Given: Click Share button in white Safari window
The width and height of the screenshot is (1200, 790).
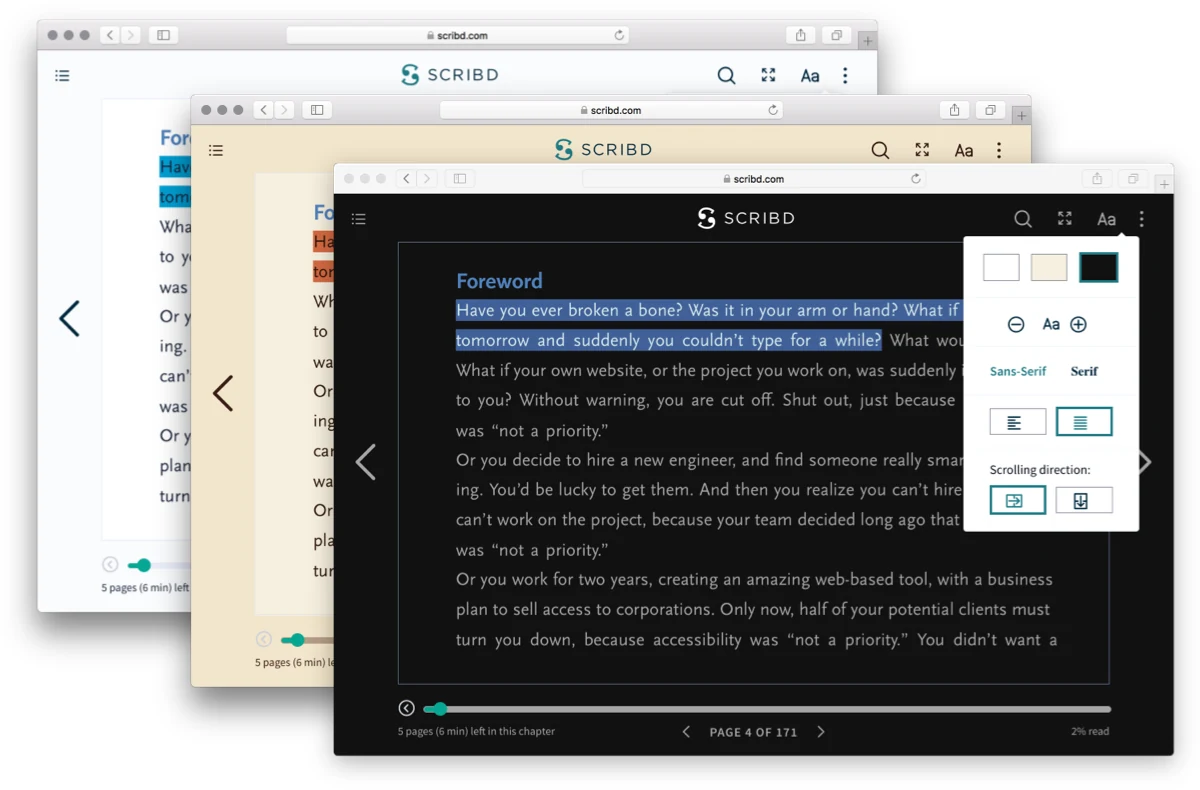Looking at the screenshot, I should 800,35.
